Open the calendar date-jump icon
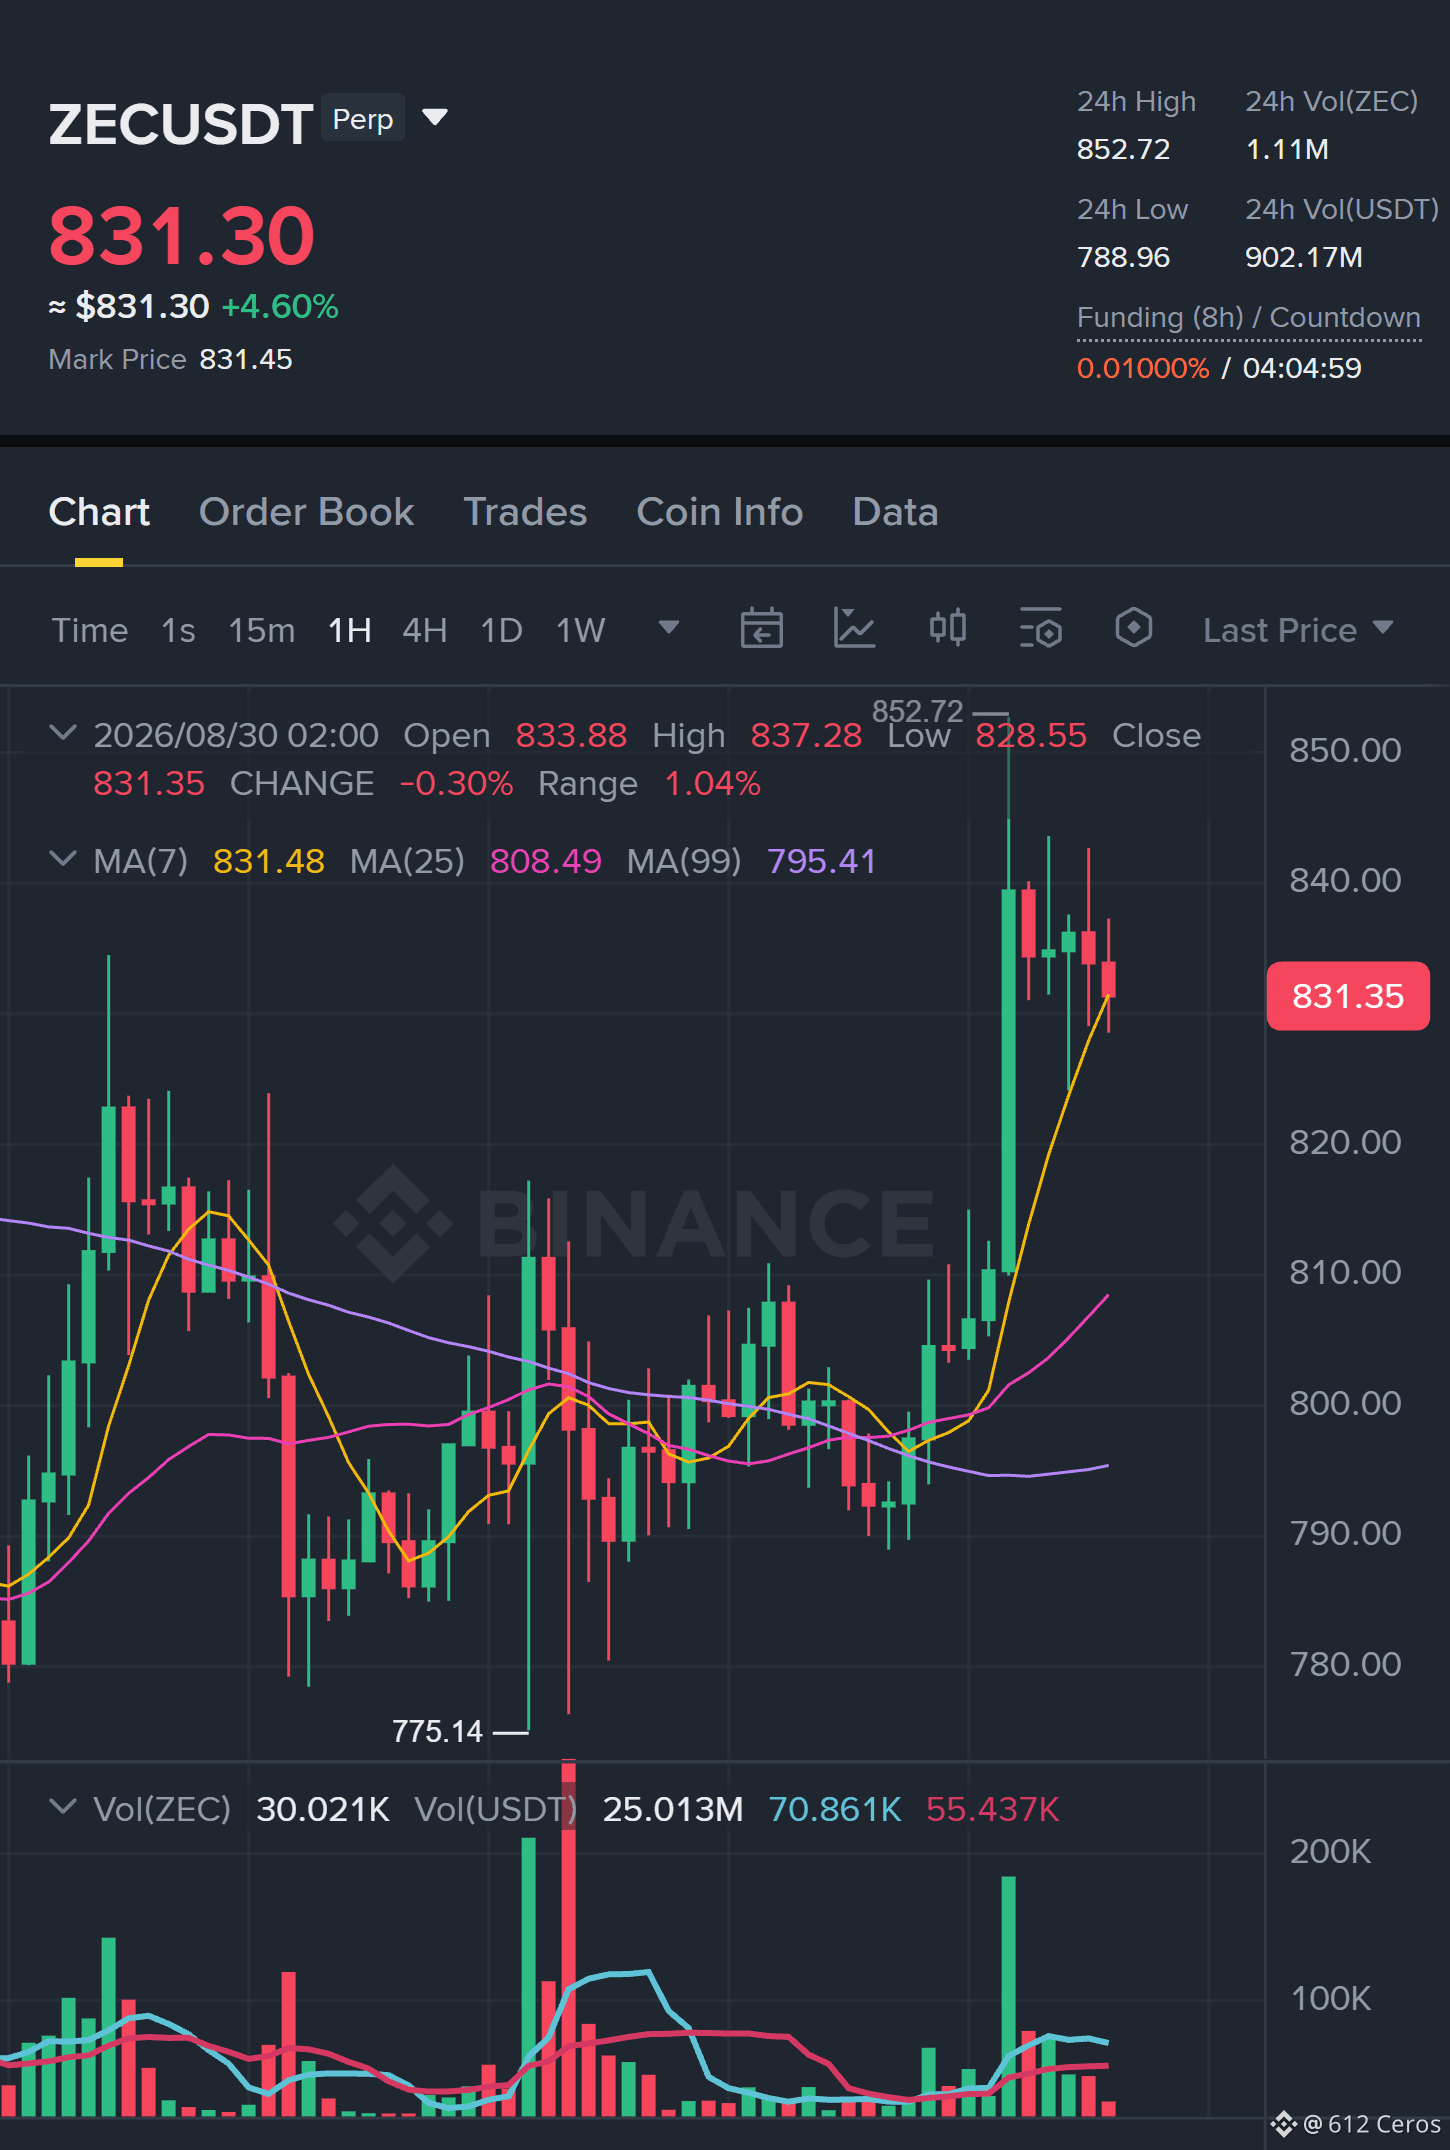This screenshot has width=1450, height=2150. click(x=761, y=629)
